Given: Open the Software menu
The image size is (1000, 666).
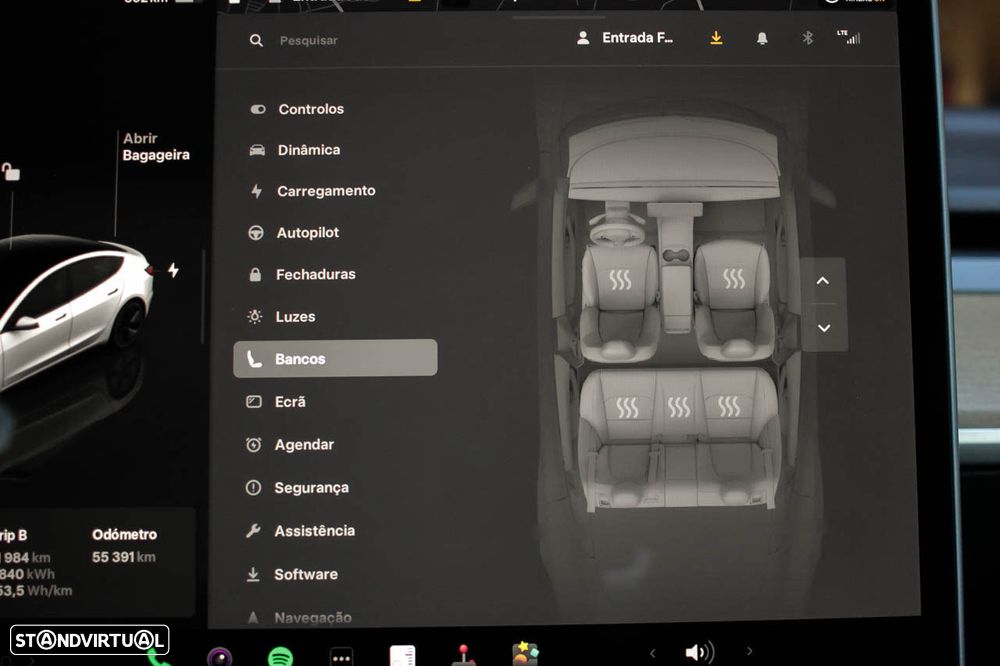Looking at the screenshot, I should pos(291,574).
